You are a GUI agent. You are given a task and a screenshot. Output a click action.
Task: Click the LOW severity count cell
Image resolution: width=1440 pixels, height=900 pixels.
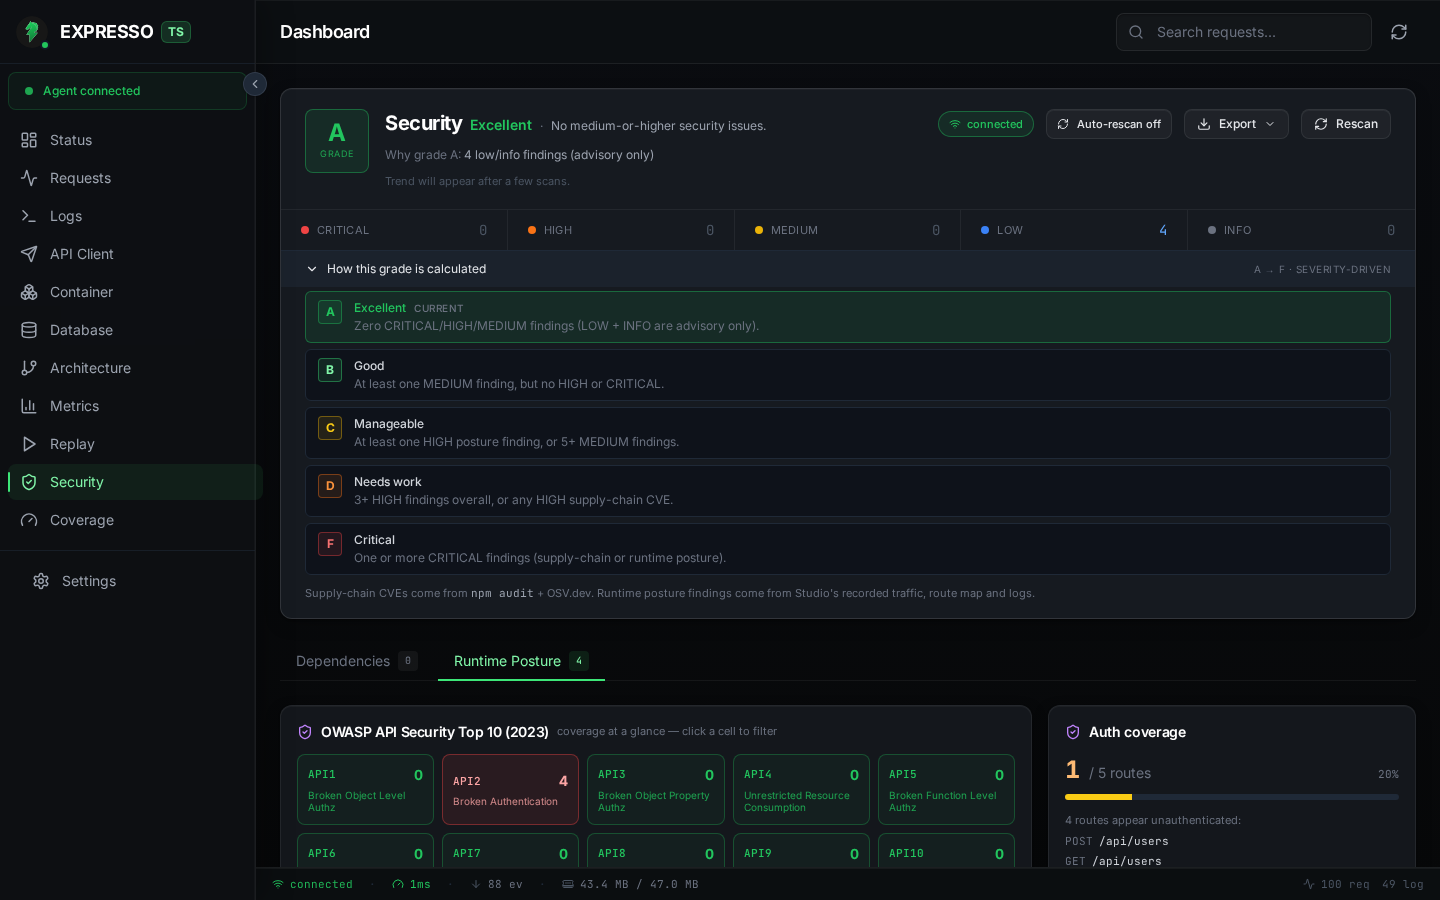tap(1074, 230)
